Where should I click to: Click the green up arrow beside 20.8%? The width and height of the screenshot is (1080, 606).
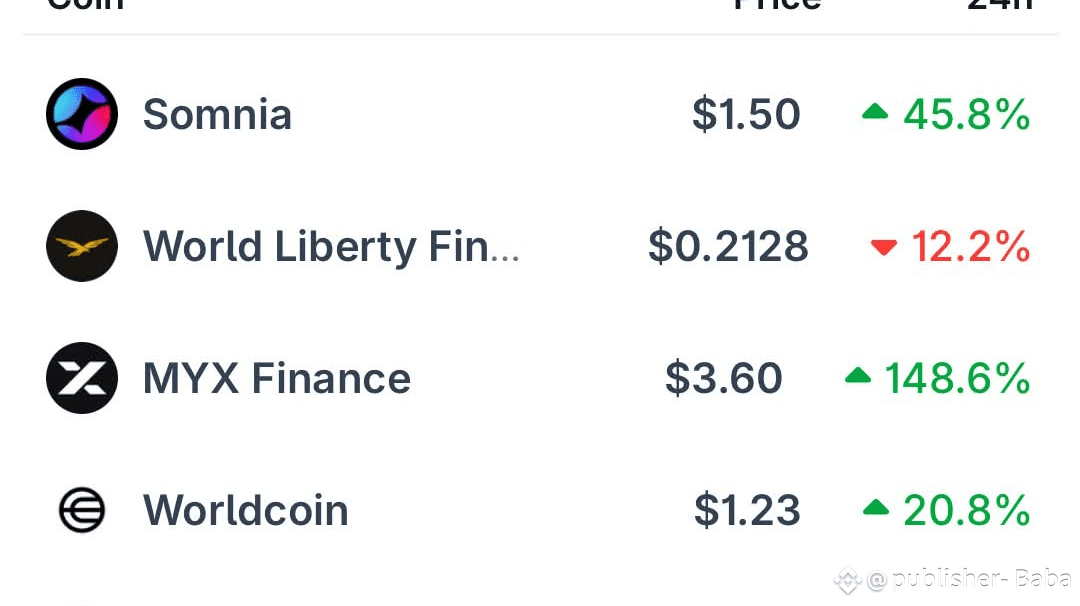pyautogui.click(x=875, y=508)
